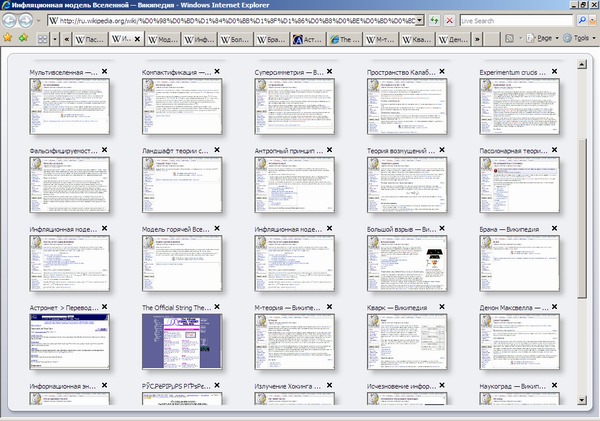The image size is (600, 421).
Task: Close the Мультивселенная thumbnail tab
Action: 104,72
